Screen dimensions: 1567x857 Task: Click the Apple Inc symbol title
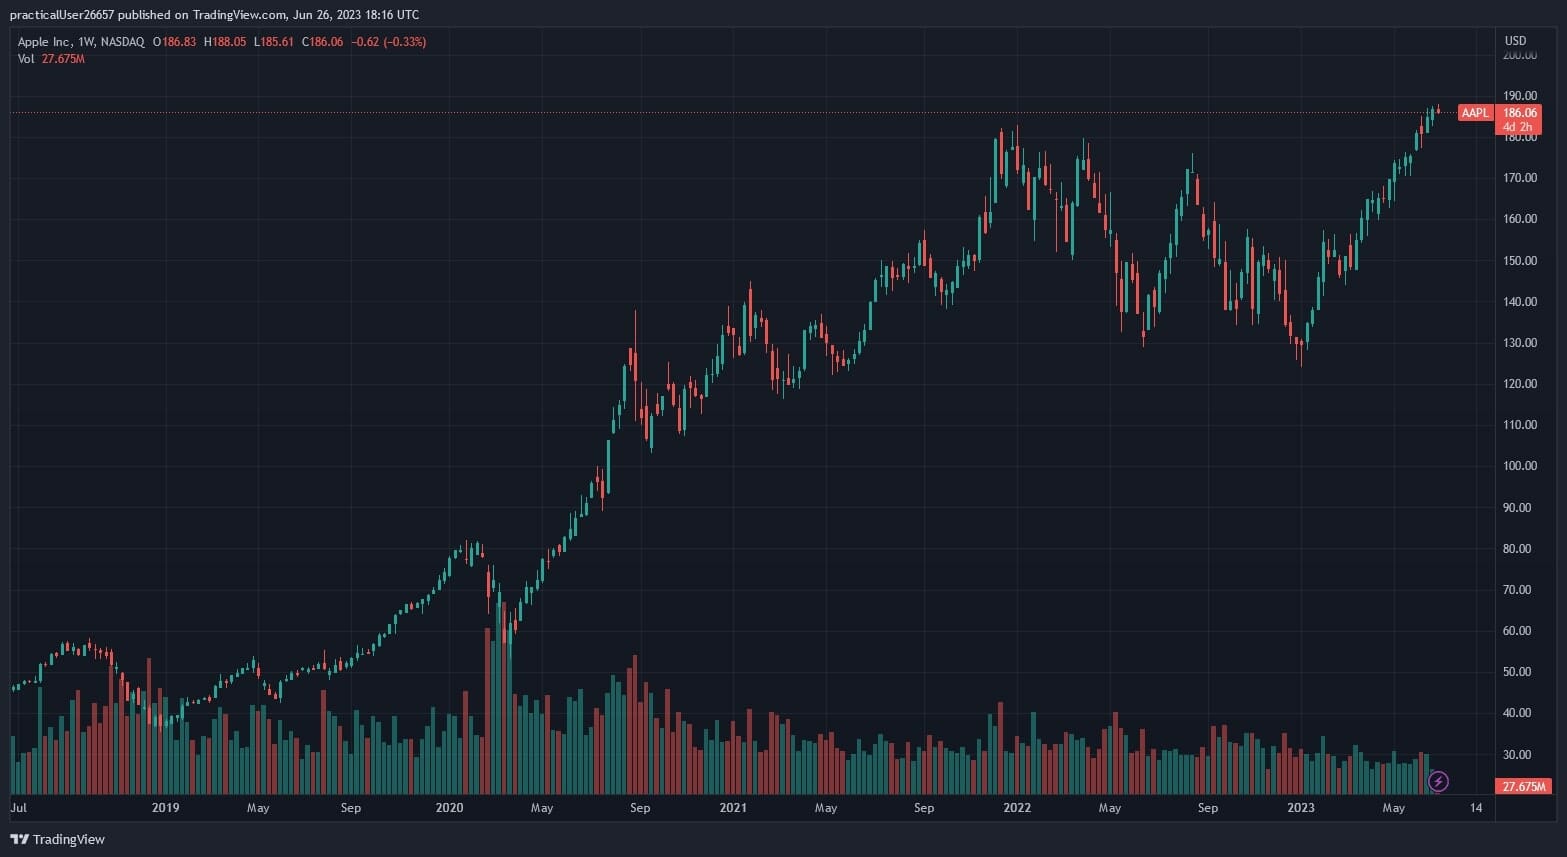click(x=44, y=42)
